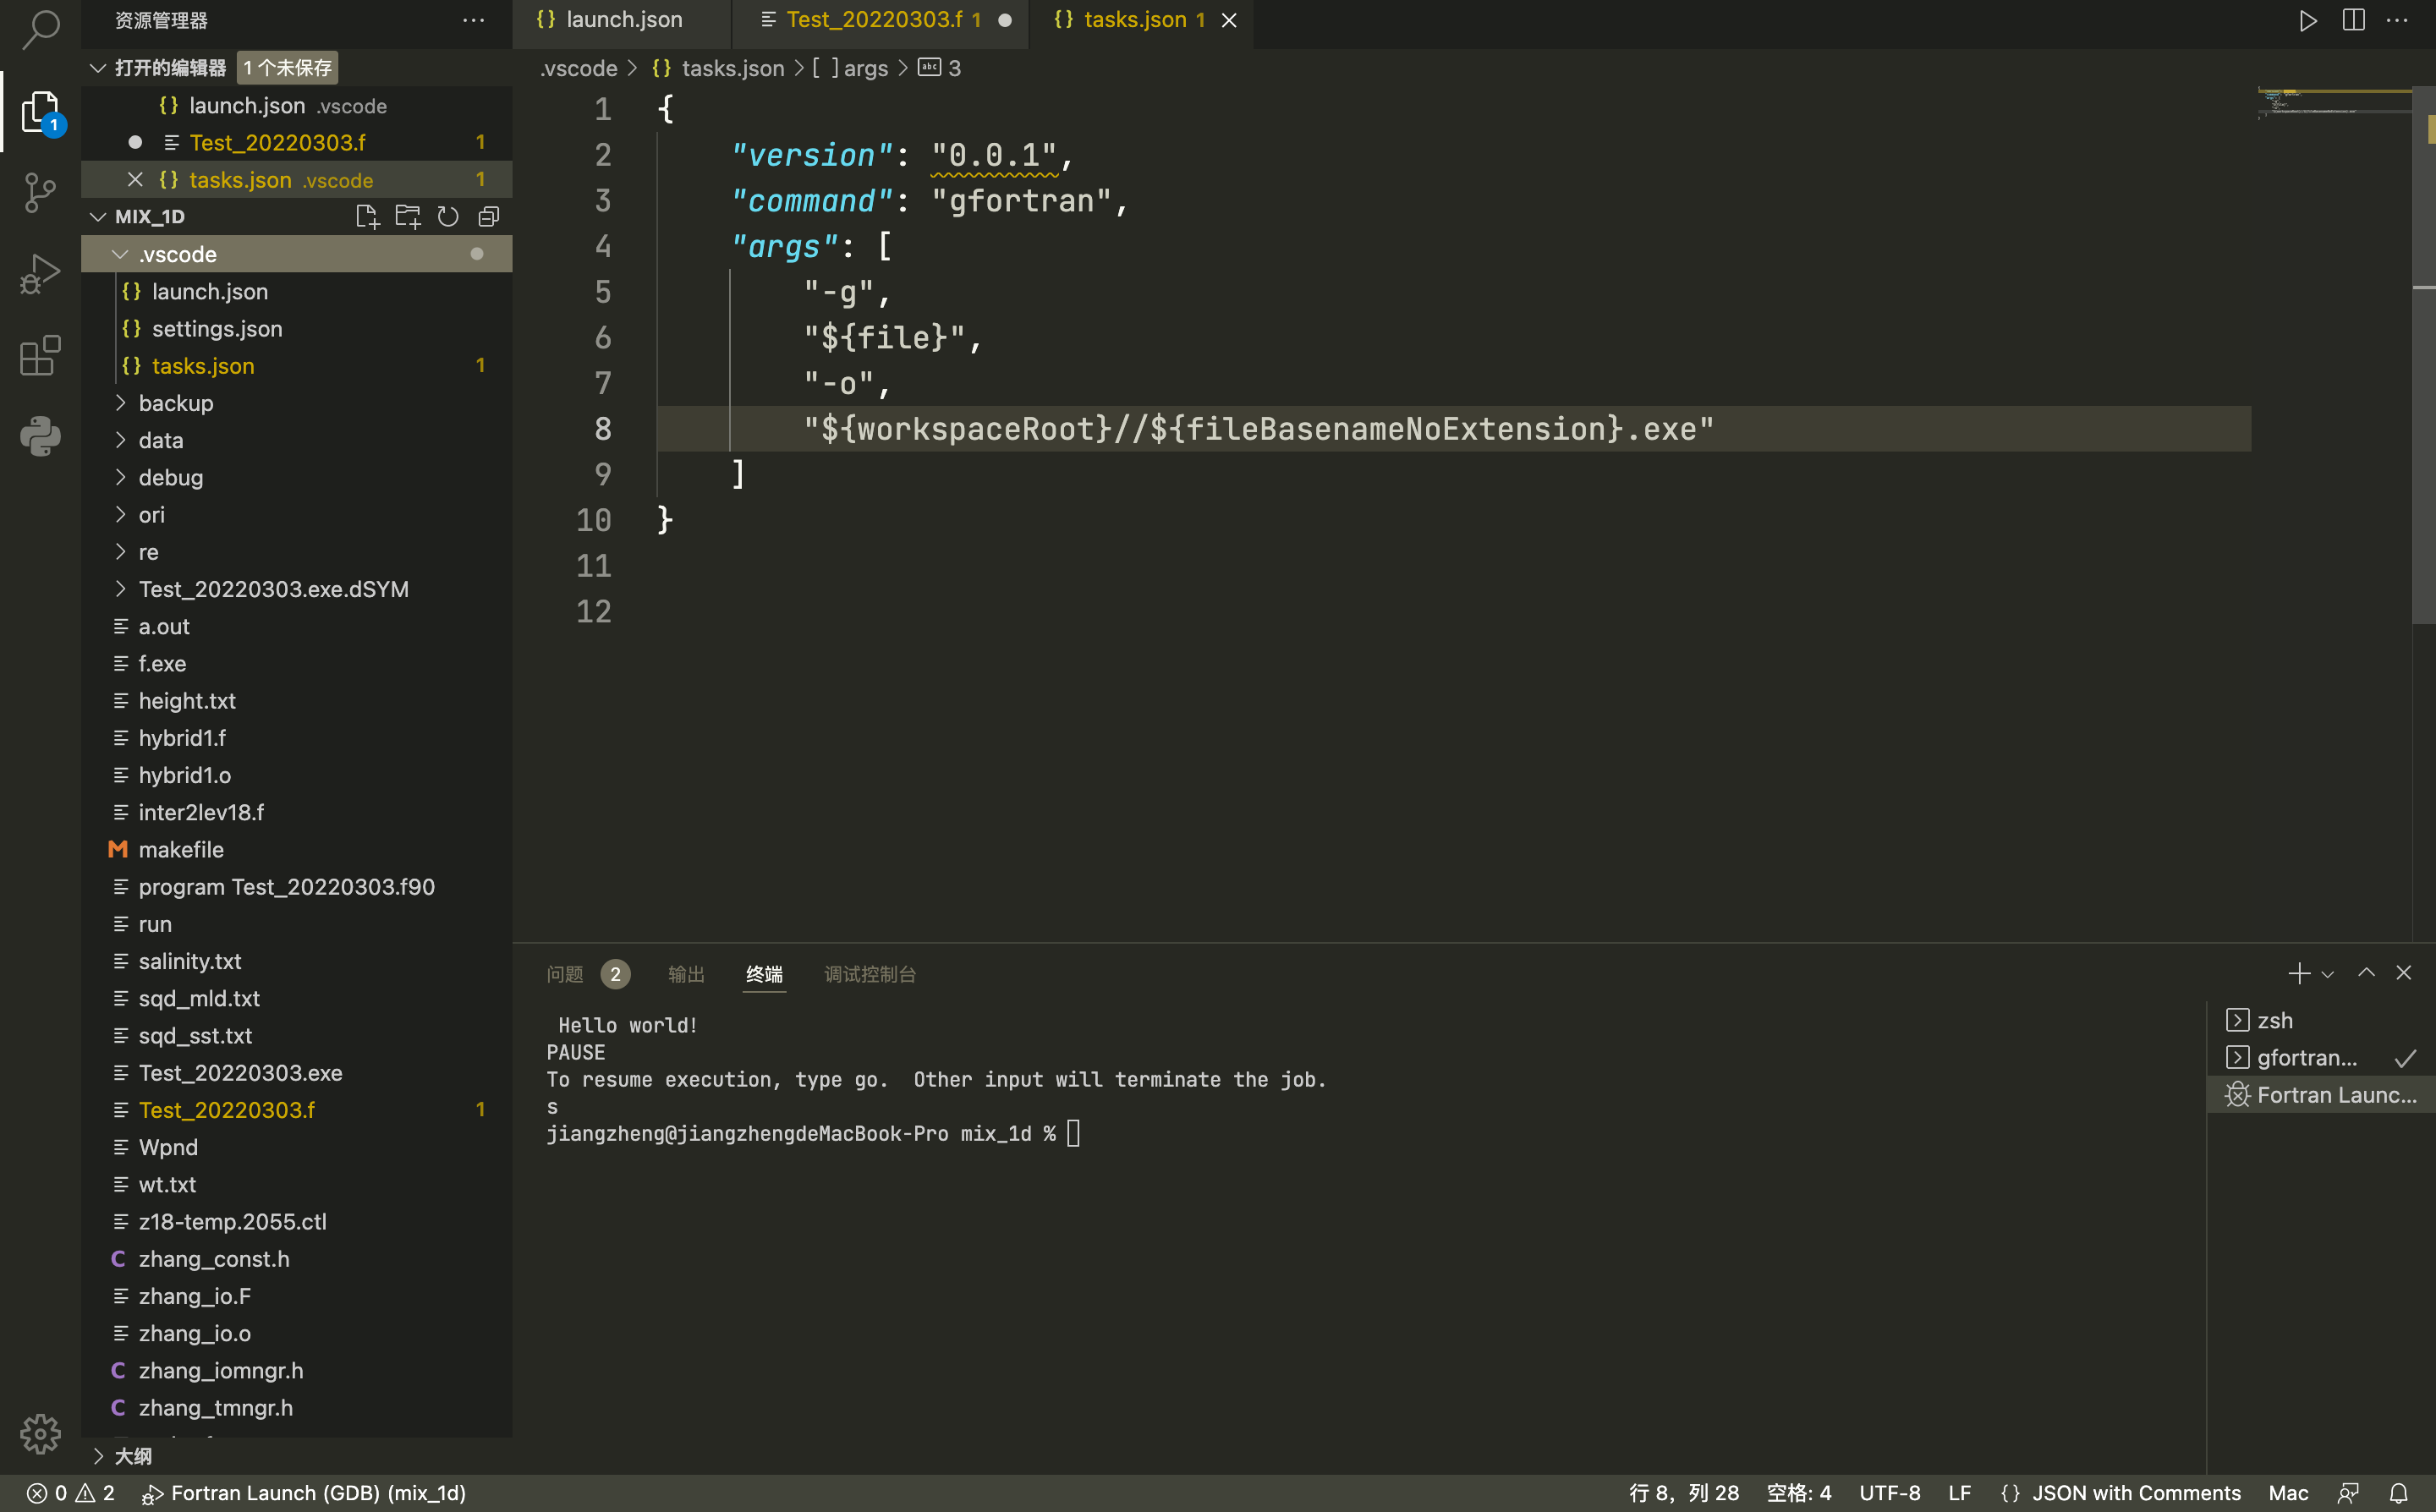2436x1512 pixels.
Task: Change the indentation spaces setting
Action: (x=1798, y=1493)
